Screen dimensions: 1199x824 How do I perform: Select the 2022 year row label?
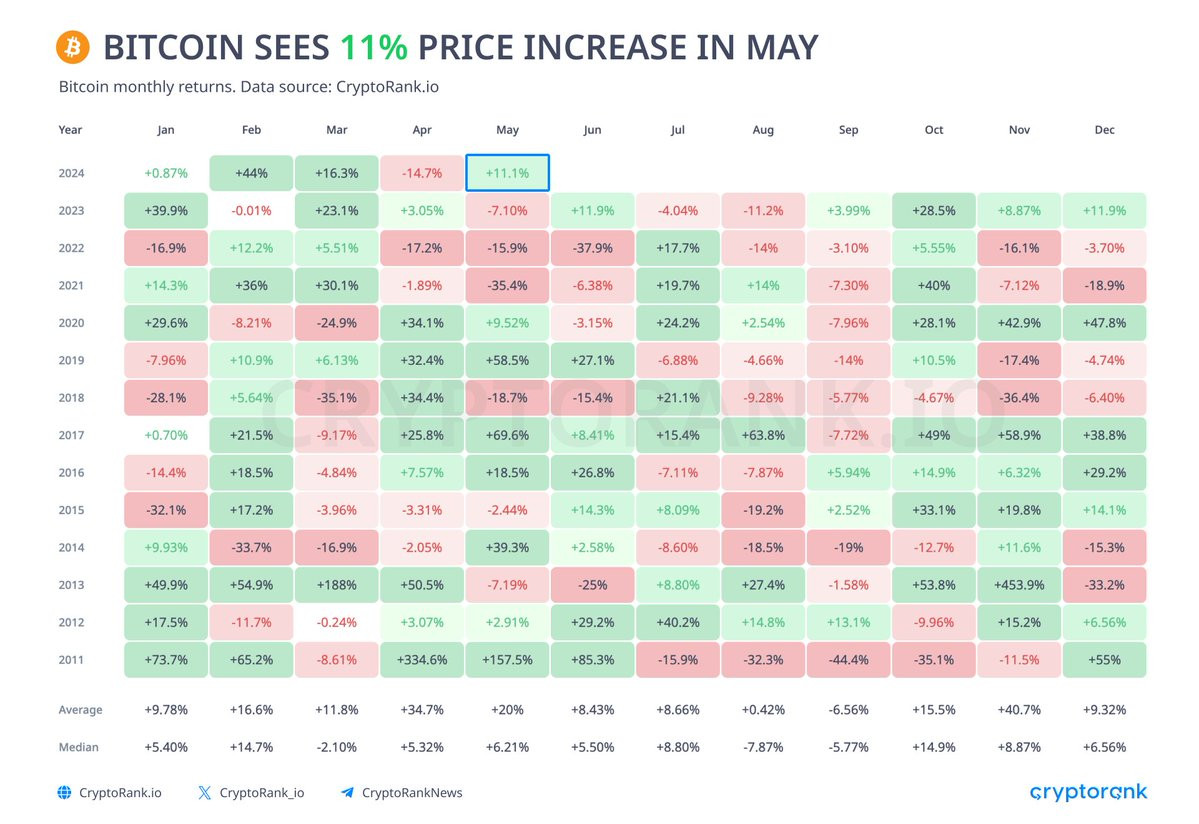[71, 248]
